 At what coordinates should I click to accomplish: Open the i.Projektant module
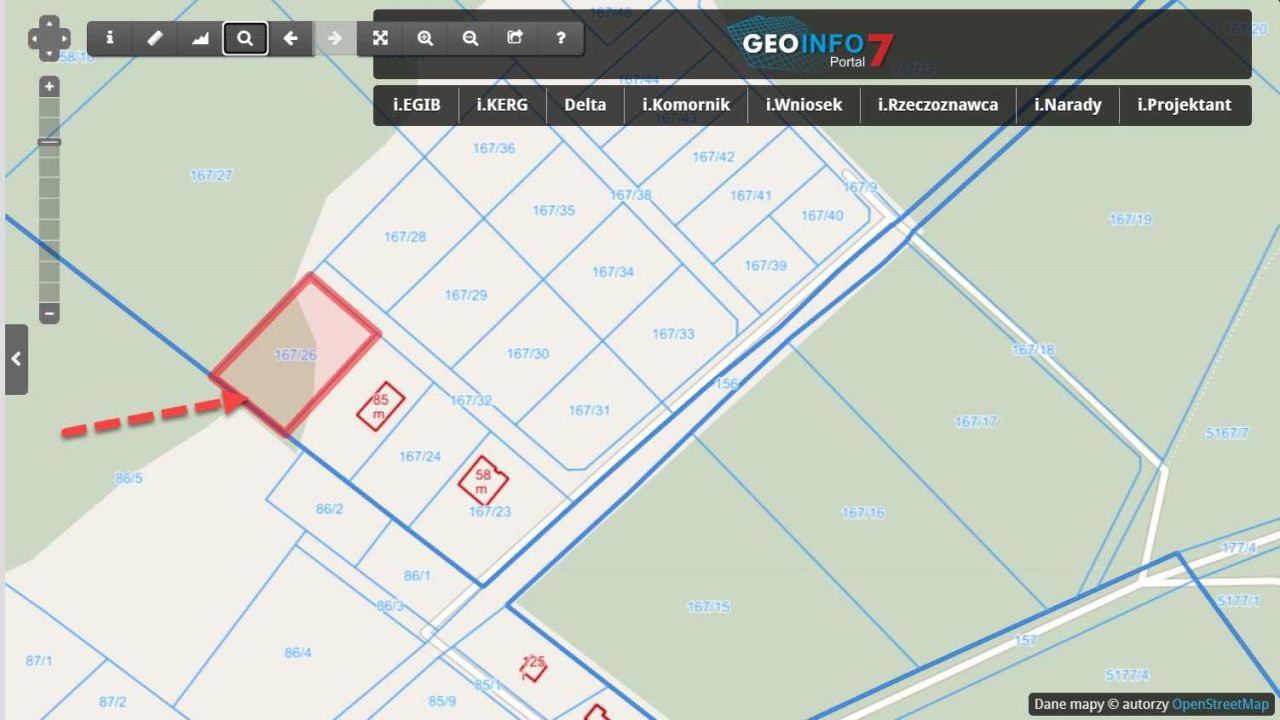[1184, 105]
